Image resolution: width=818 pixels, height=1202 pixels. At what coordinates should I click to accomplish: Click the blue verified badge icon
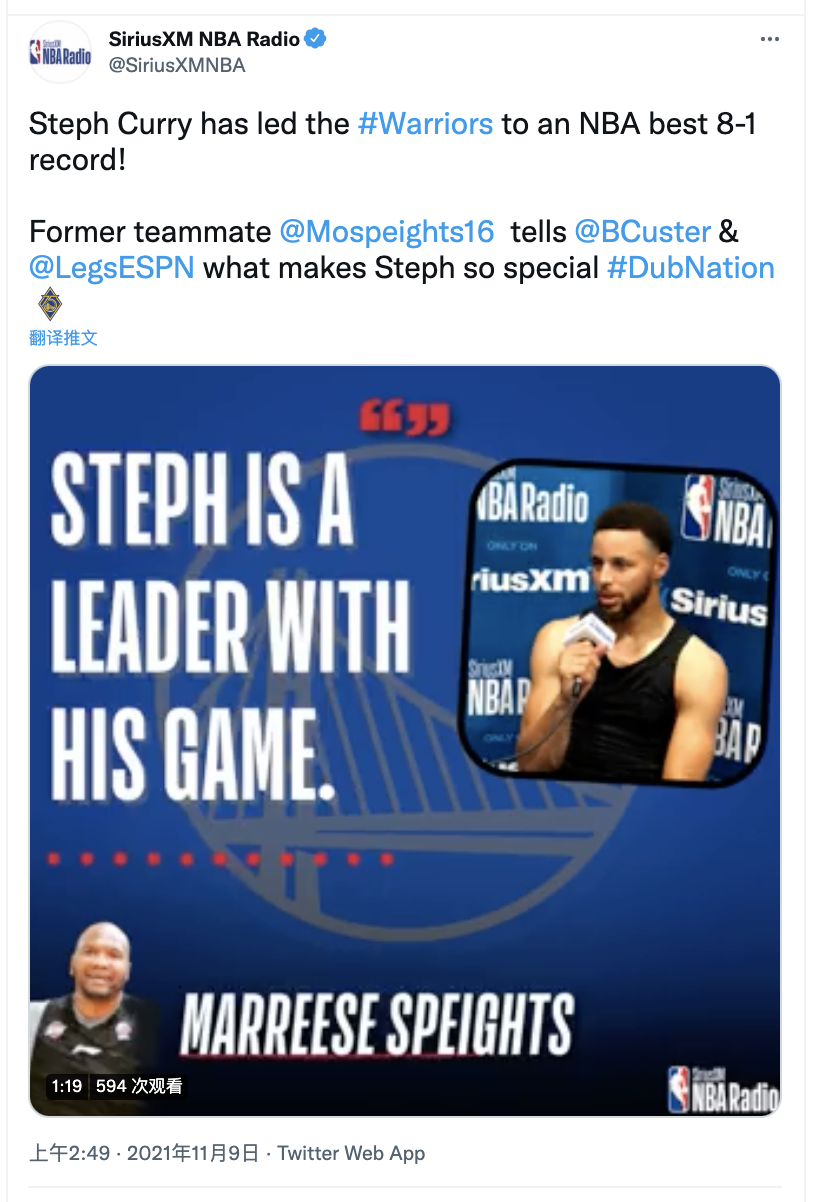tap(317, 39)
